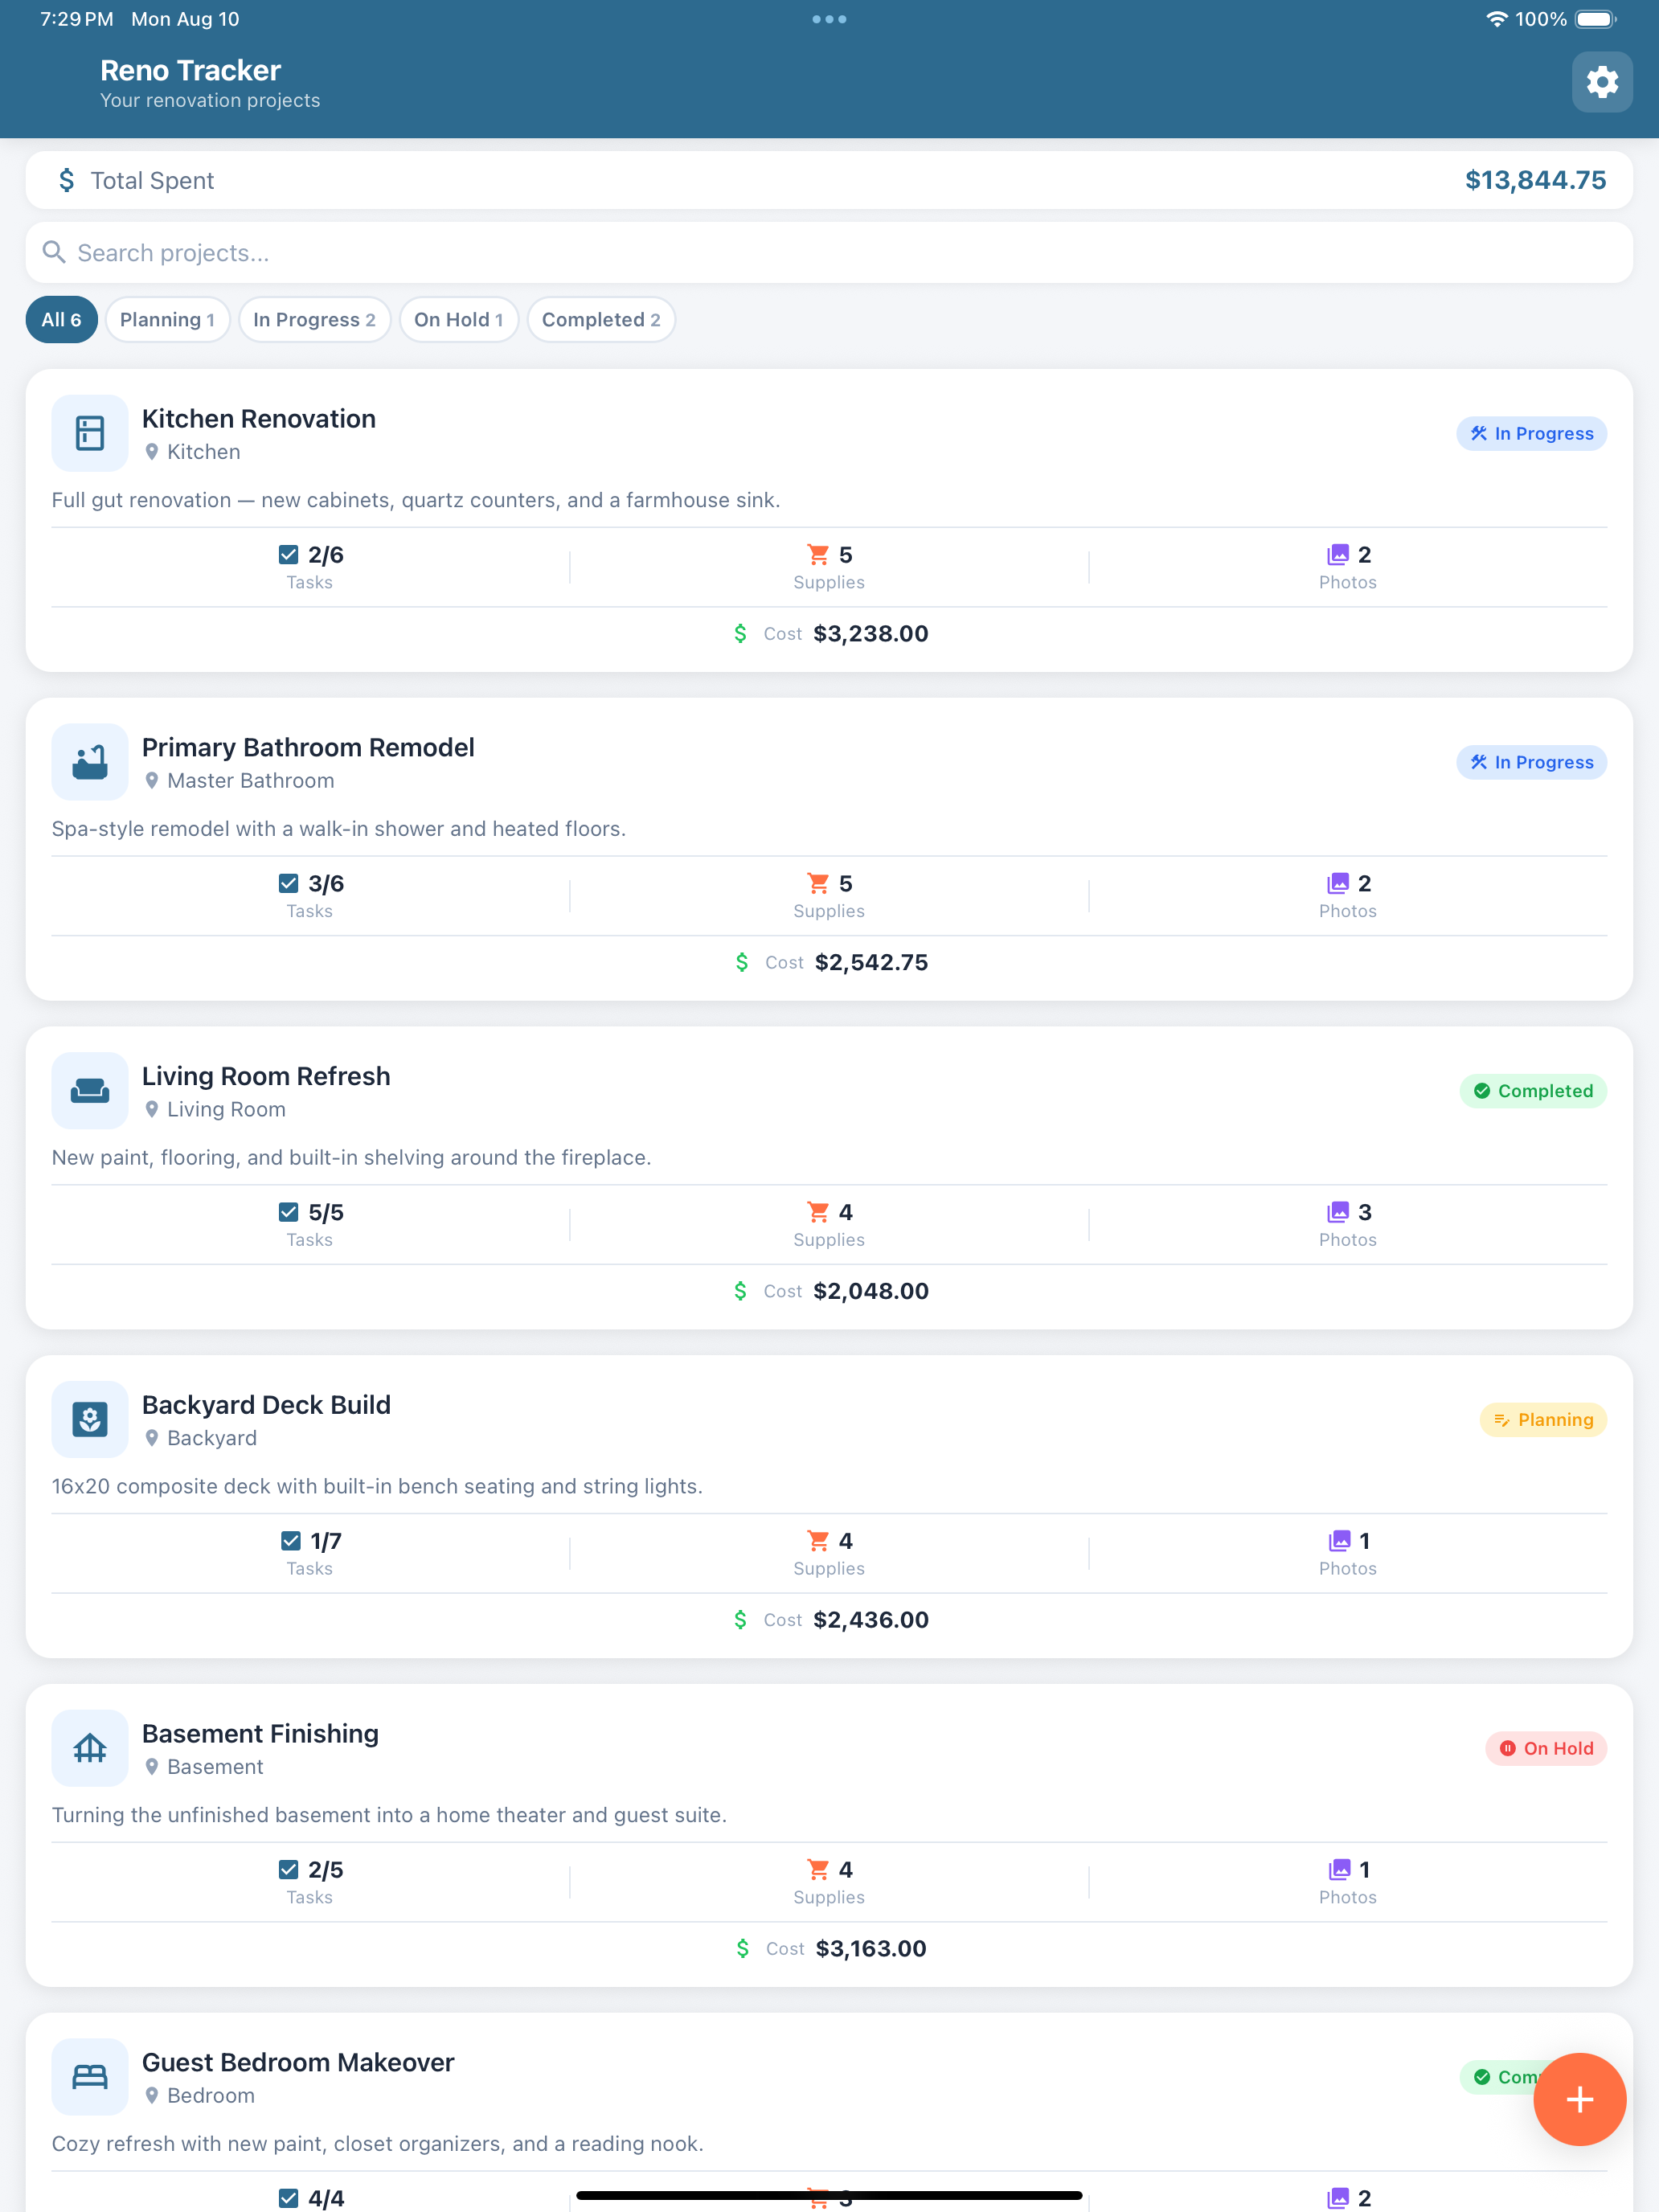Tap the Primary Bathroom tasks 3/6 check icon
1659x2212 pixels.
pos(288,883)
